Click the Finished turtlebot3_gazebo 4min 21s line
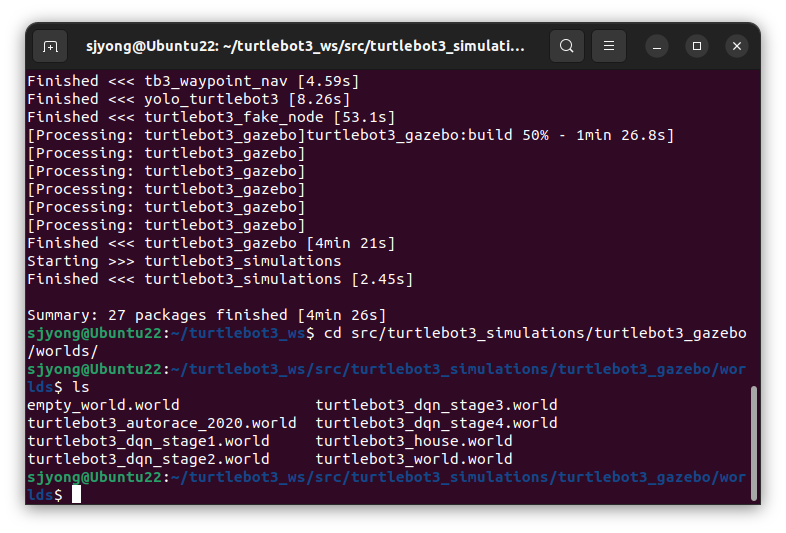The height and width of the screenshot is (533, 786). pyautogui.click(x=211, y=243)
